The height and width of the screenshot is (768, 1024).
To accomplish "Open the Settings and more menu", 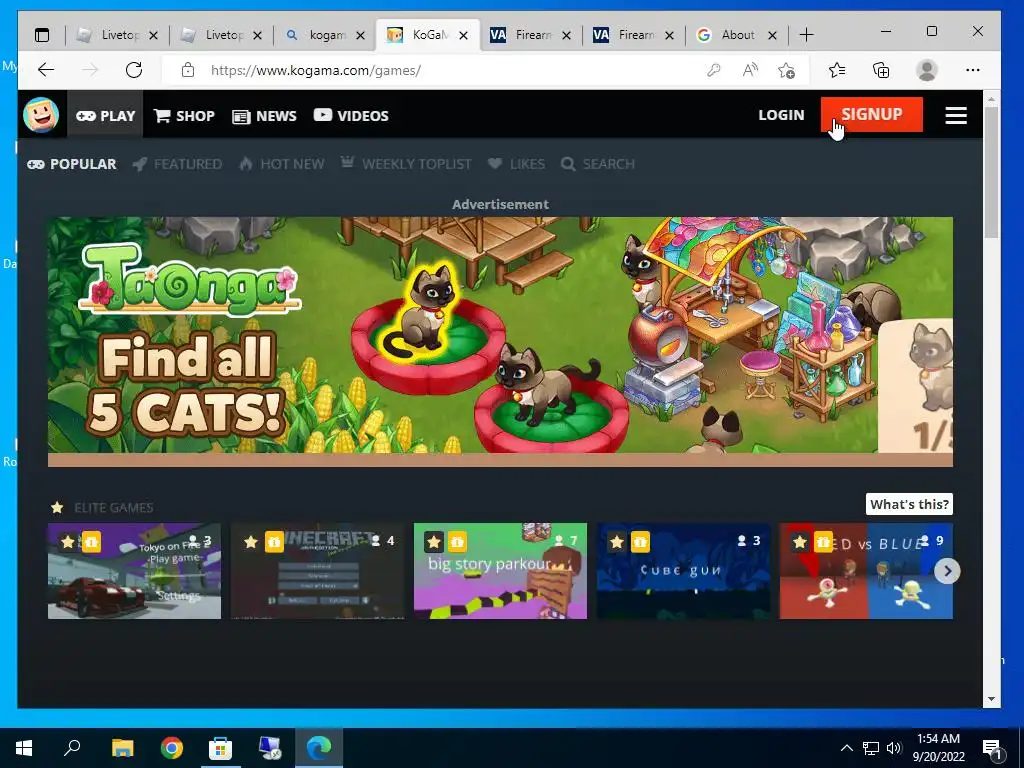I will click(972, 70).
